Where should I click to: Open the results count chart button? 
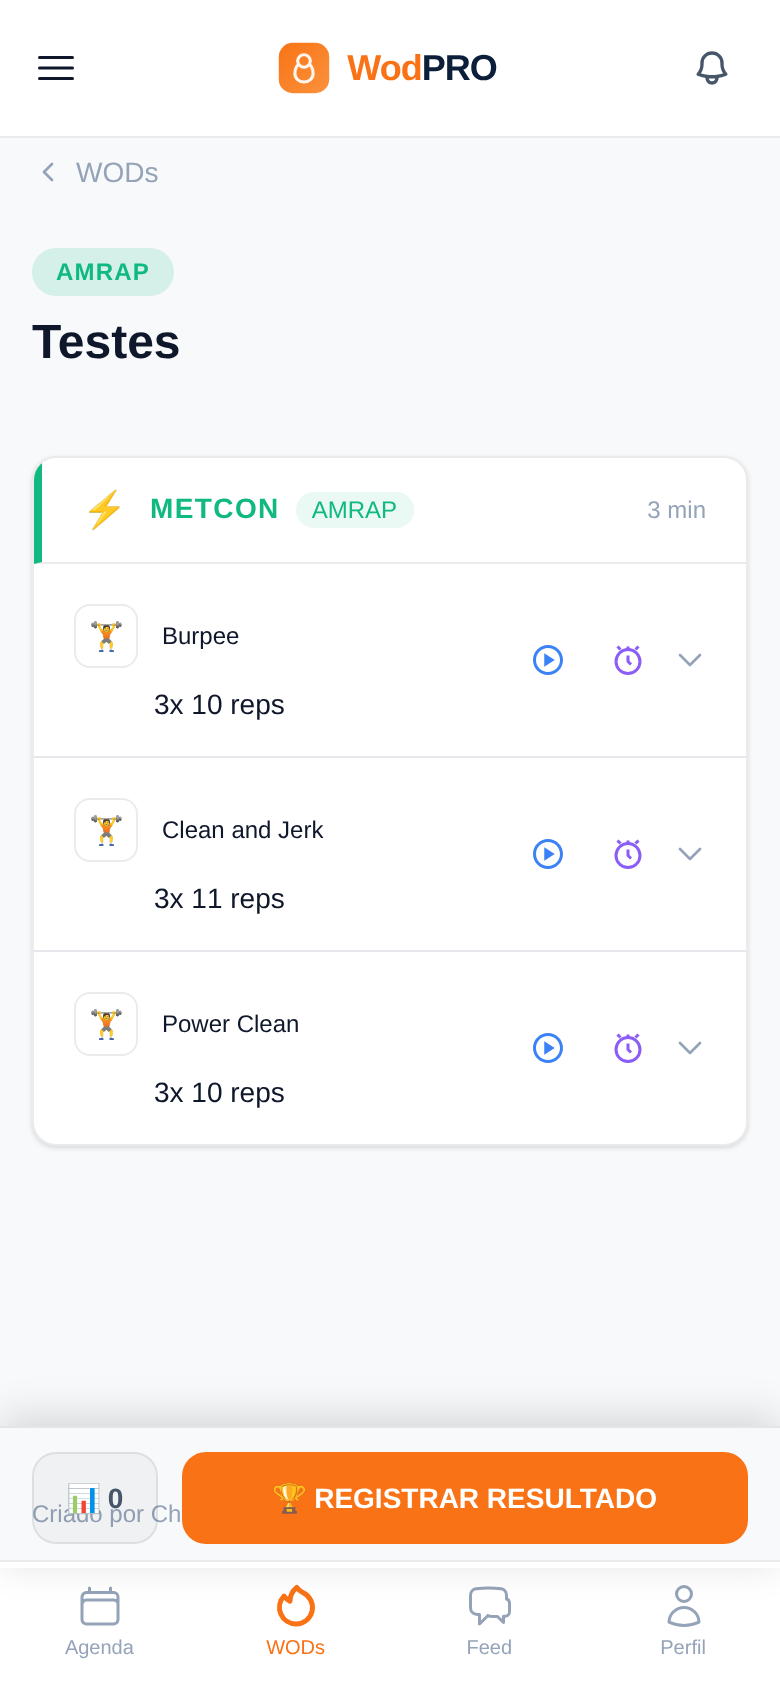point(95,1498)
